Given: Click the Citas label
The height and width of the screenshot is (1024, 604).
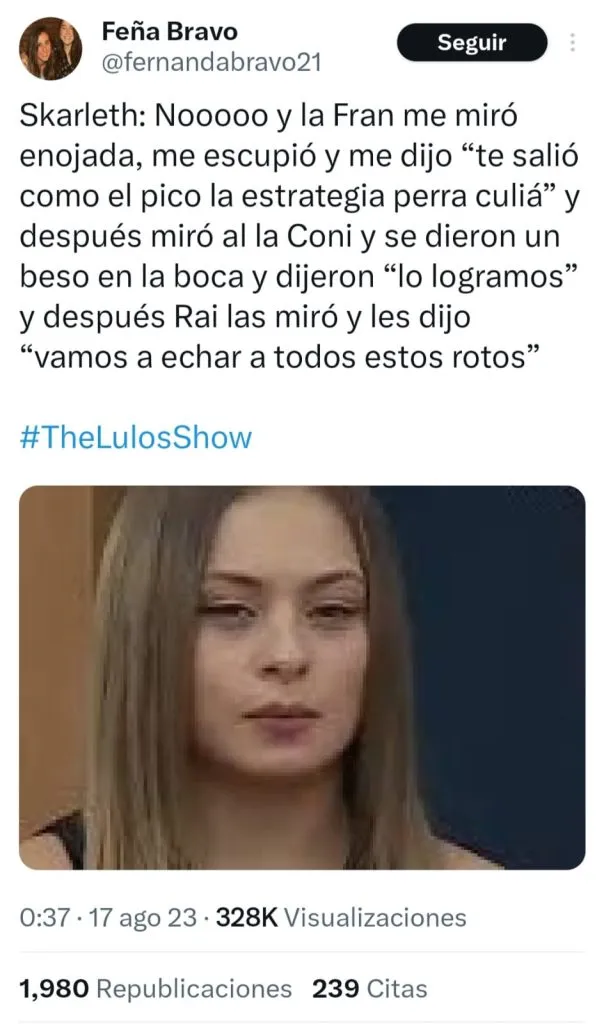Looking at the screenshot, I should click(397, 988).
